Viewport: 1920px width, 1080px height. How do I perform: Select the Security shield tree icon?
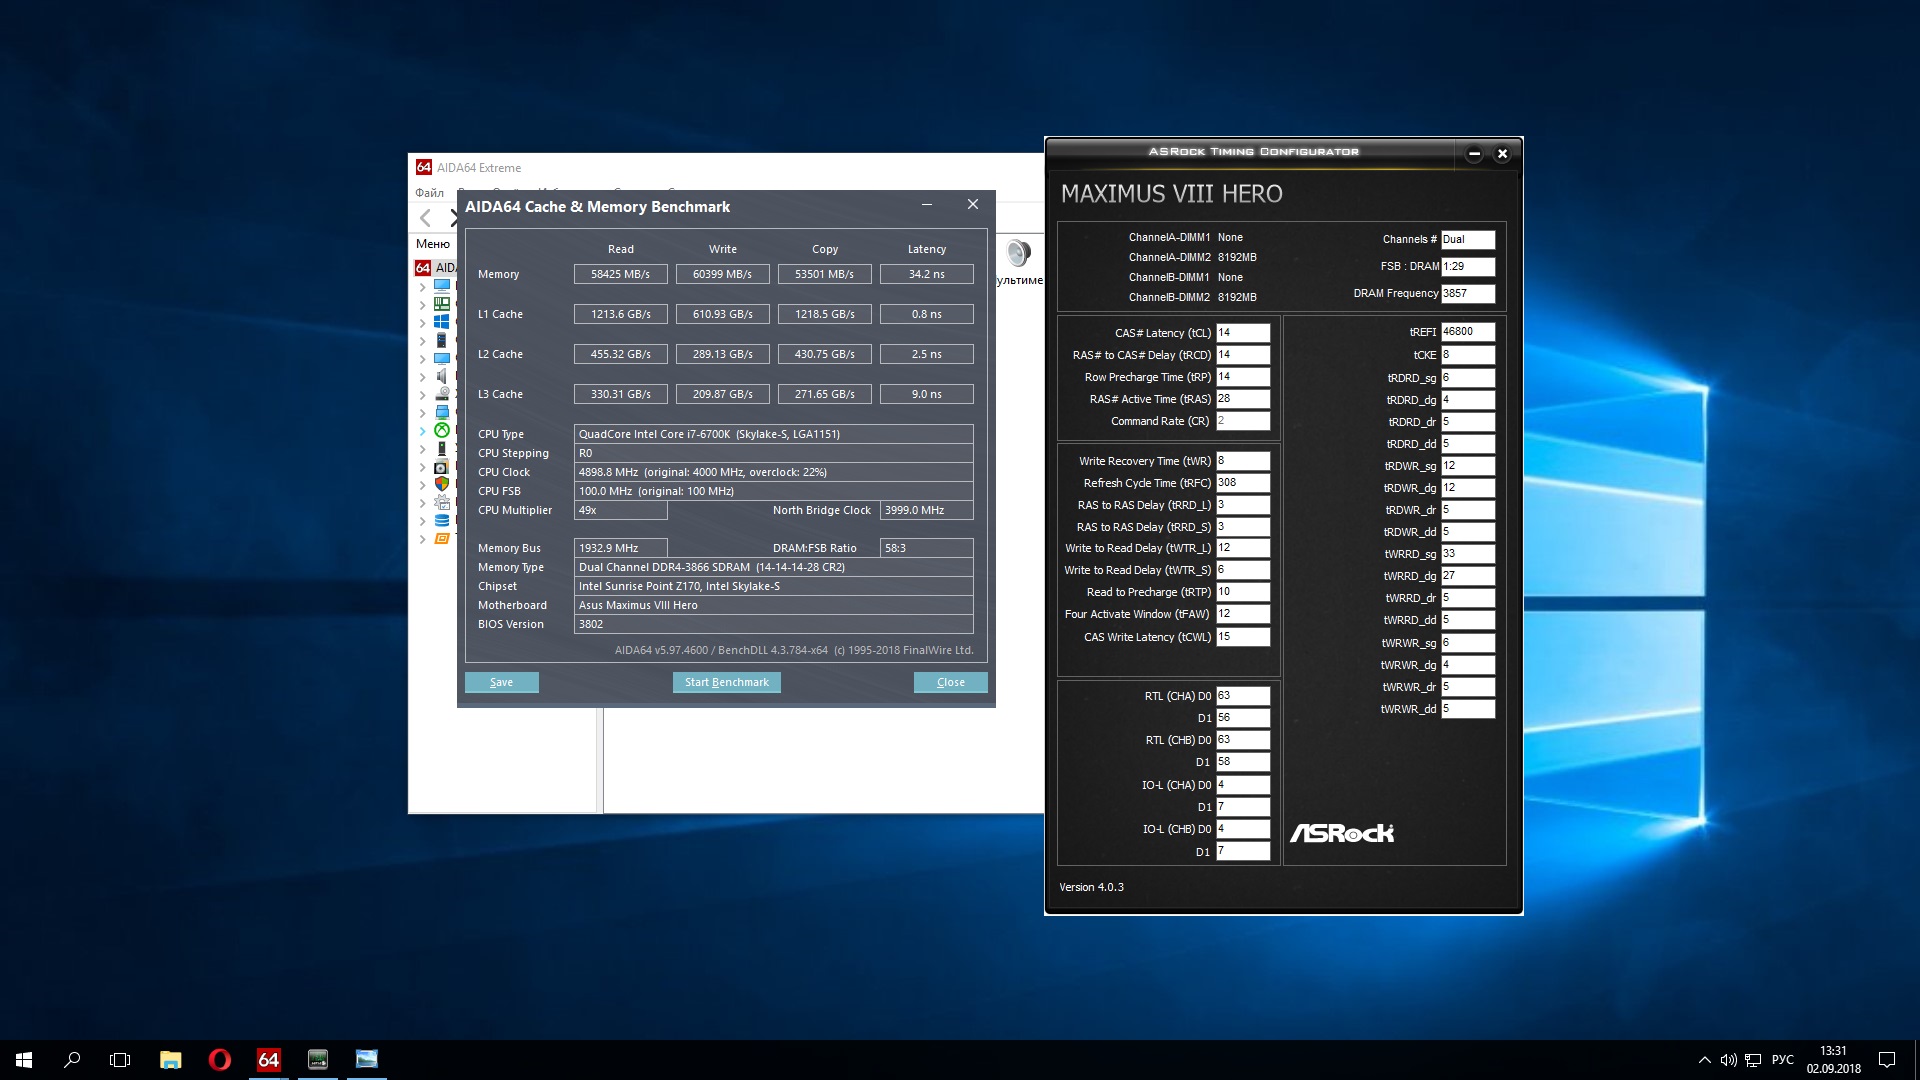click(x=441, y=484)
